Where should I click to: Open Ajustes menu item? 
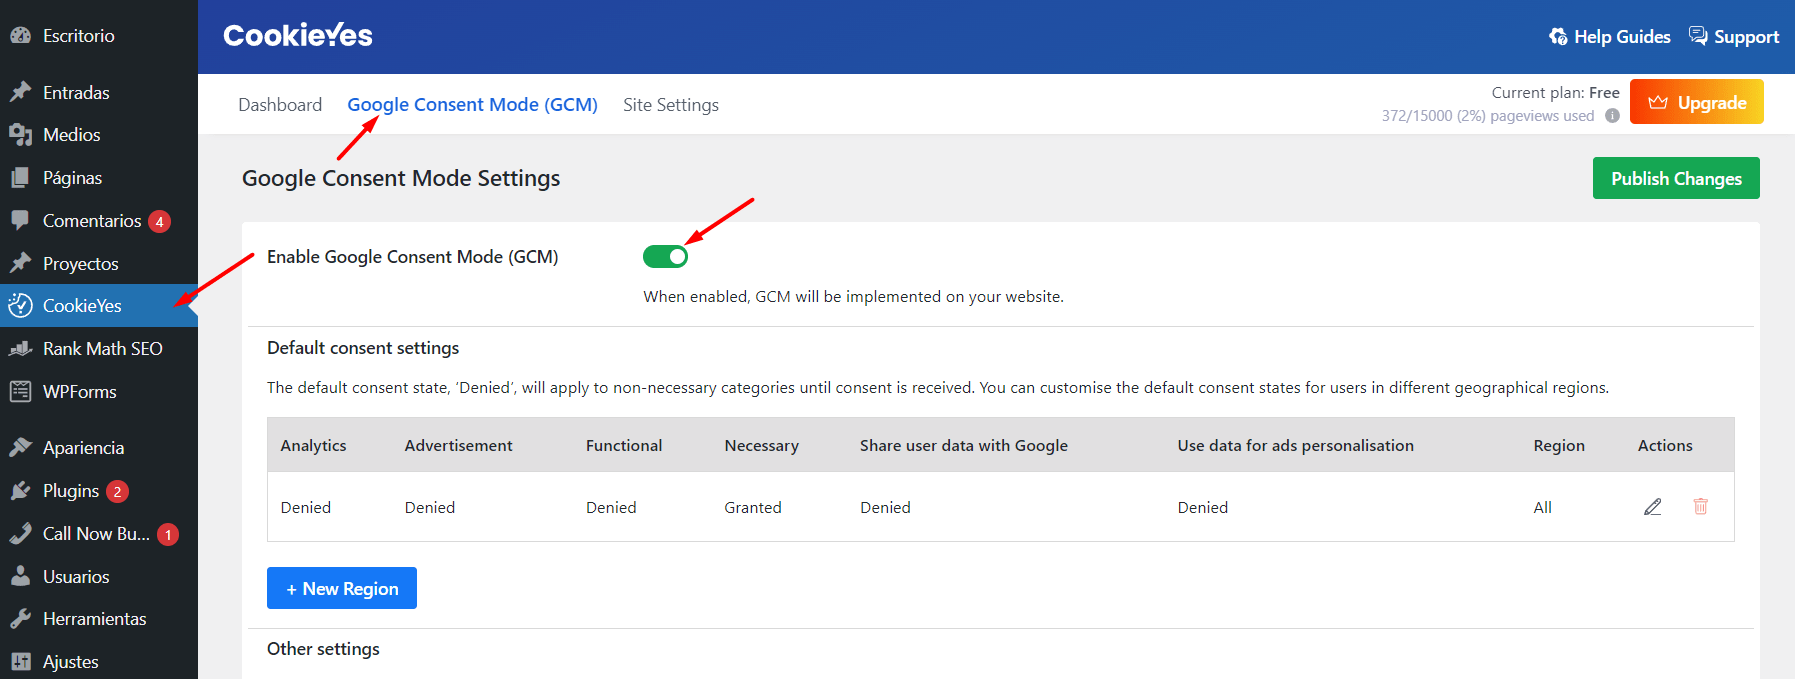(99, 661)
